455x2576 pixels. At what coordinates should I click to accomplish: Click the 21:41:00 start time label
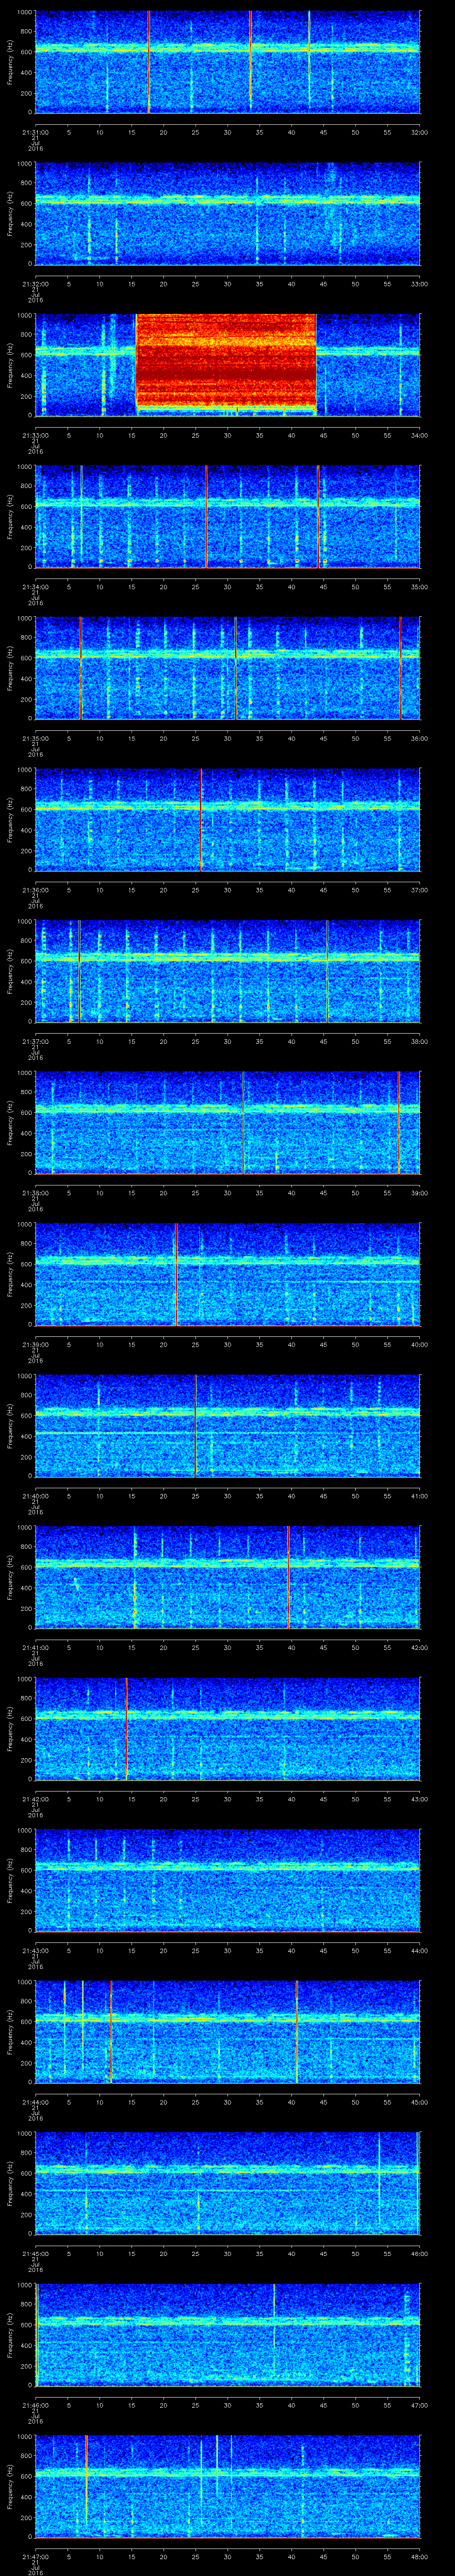35,1647
